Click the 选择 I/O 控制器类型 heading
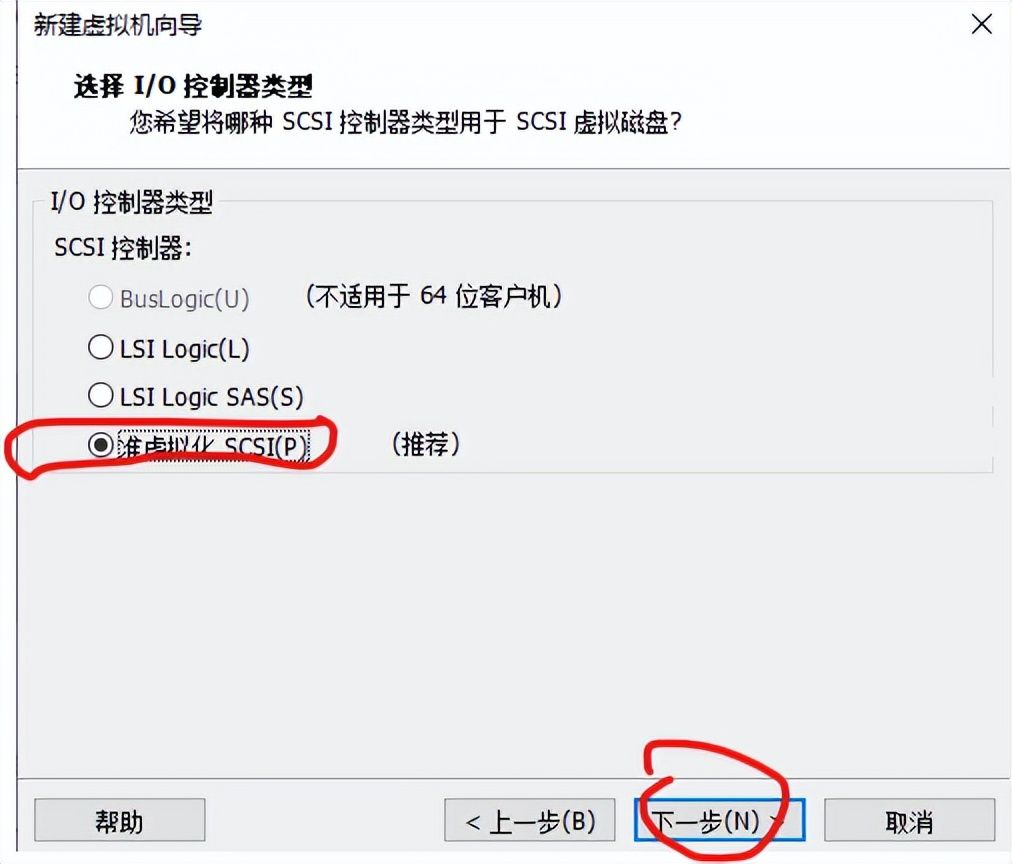The width and height of the screenshot is (1012, 864). (193, 85)
